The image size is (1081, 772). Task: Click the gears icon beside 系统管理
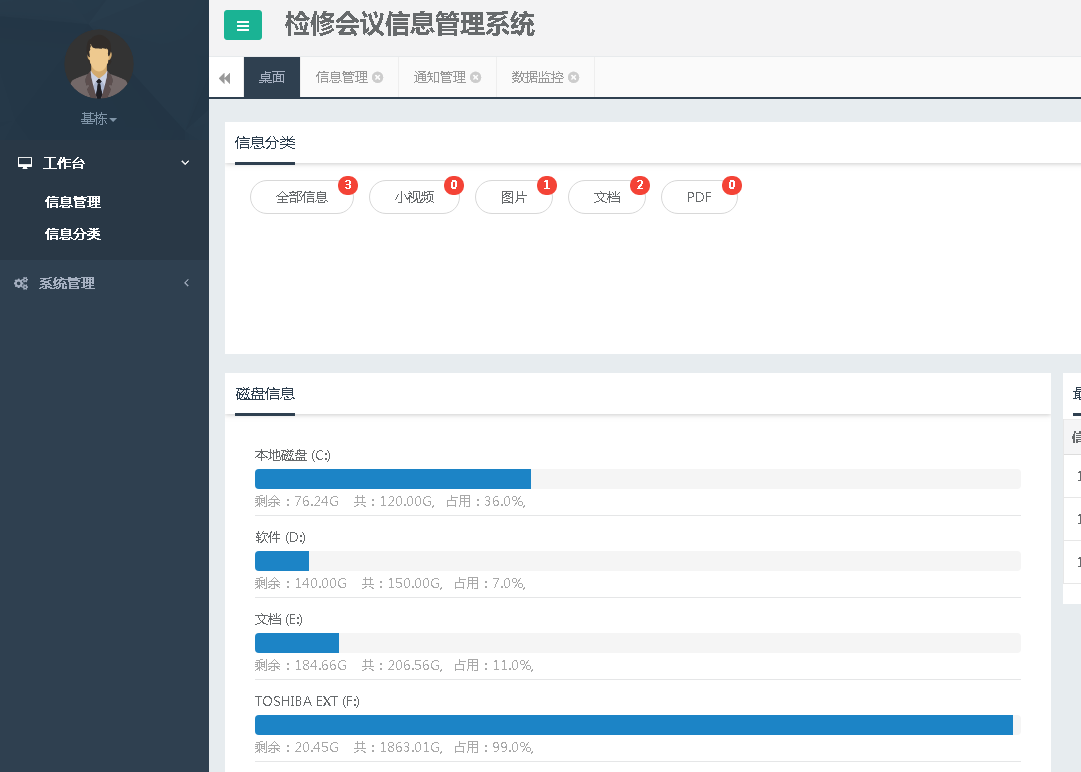click(21, 284)
